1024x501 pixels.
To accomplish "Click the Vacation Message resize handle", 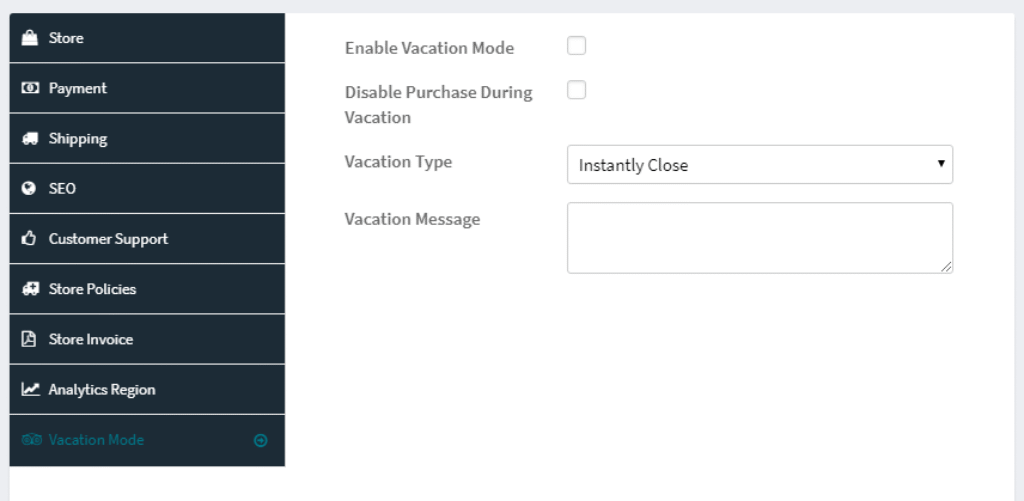I will pyautogui.click(x=946, y=267).
